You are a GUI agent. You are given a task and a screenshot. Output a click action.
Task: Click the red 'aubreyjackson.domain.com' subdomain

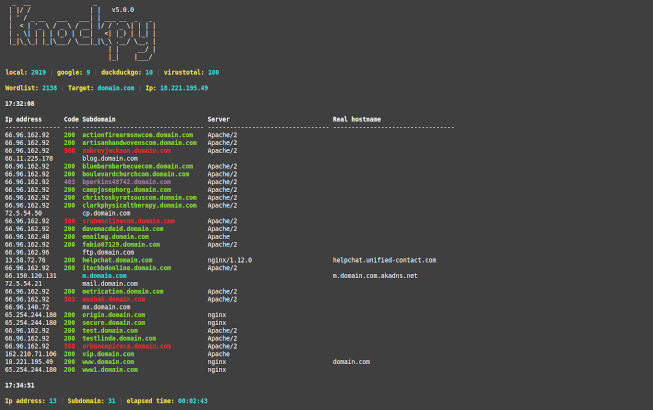pyautogui.click(x=126, y=151)
